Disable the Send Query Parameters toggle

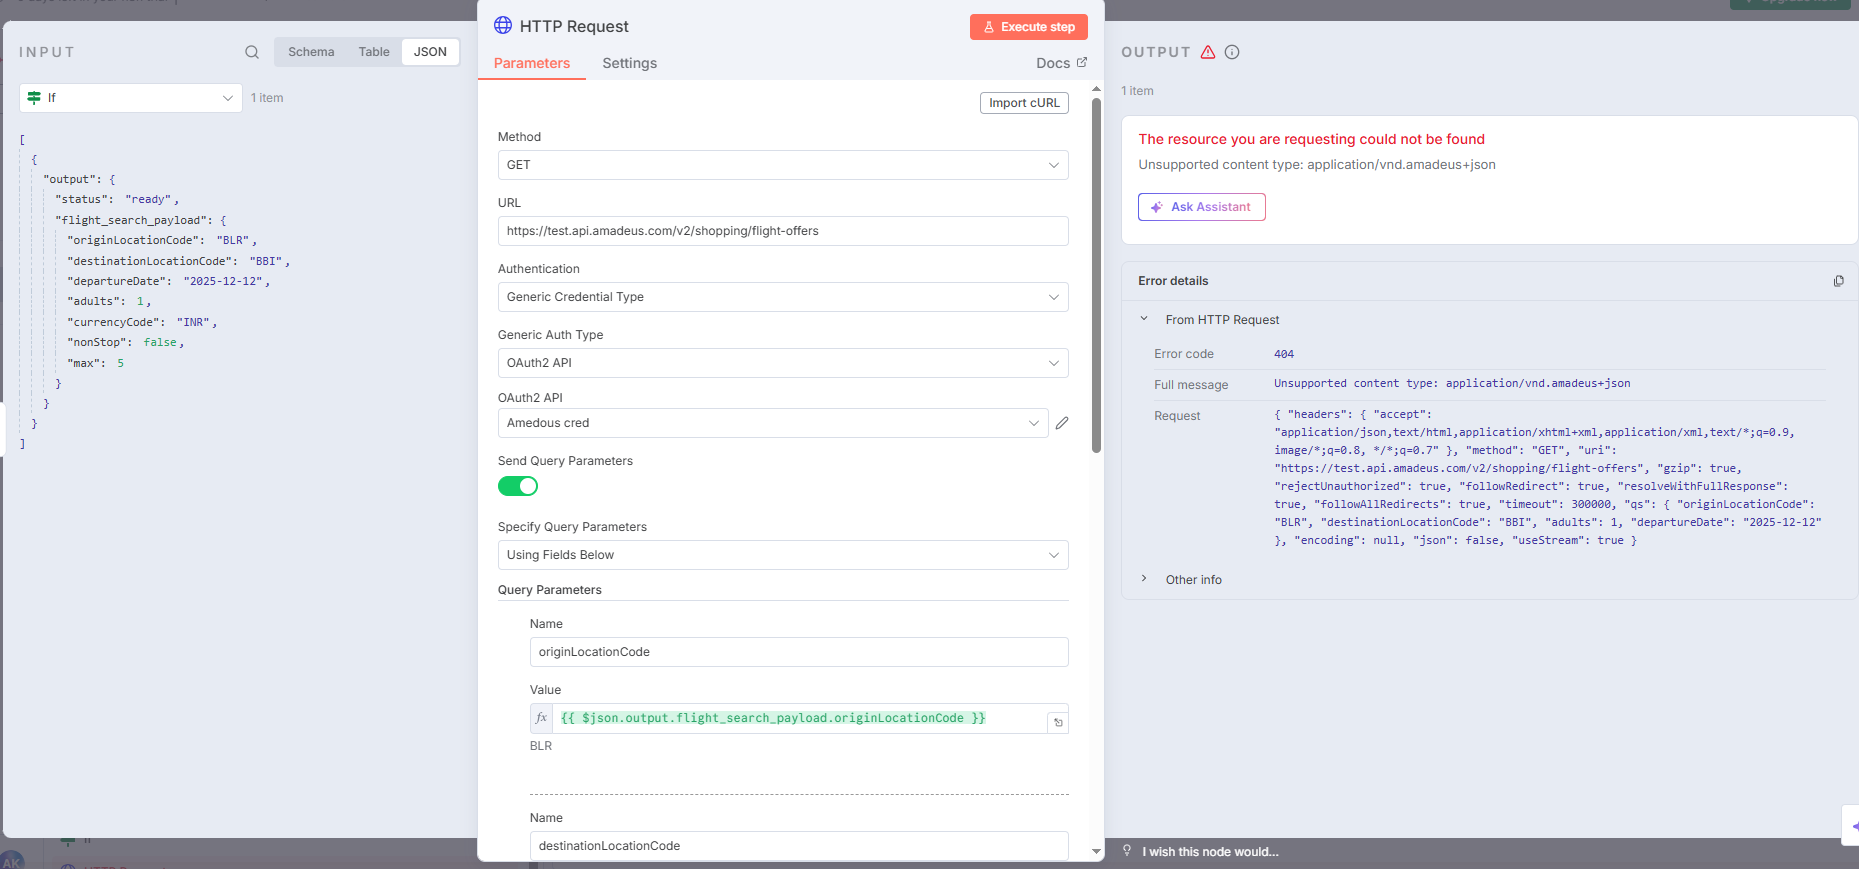[518, 486]
